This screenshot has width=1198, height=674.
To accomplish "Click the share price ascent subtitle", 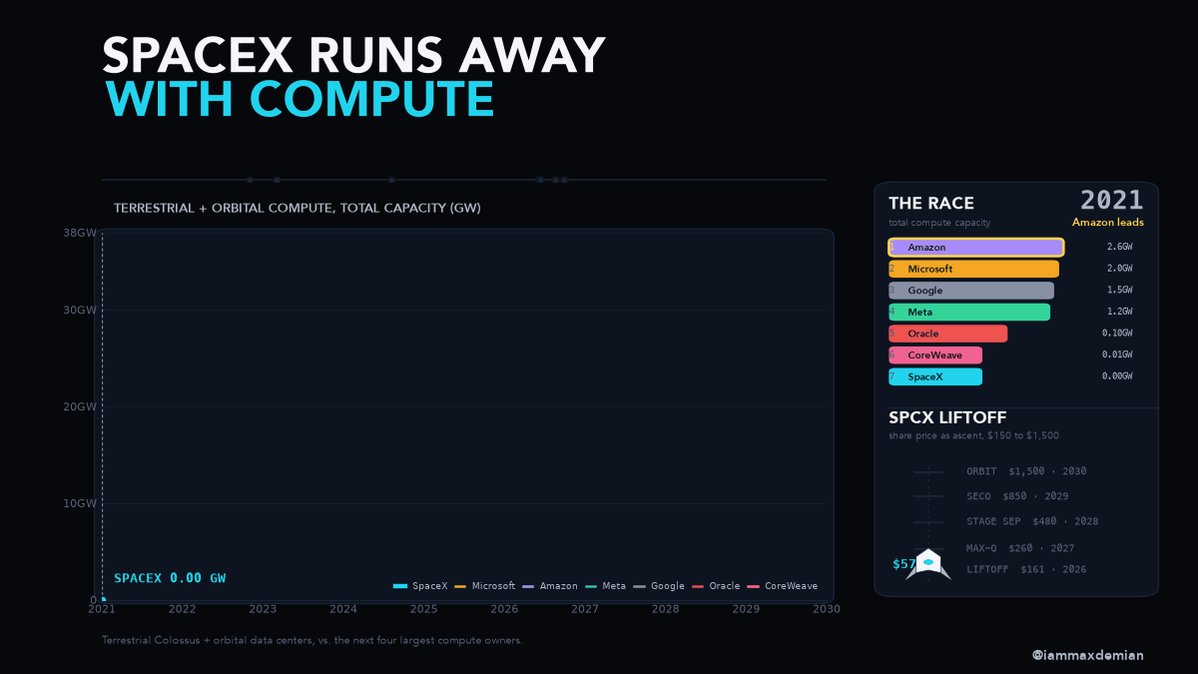I will pyautogui.click(x=974, y=436).
